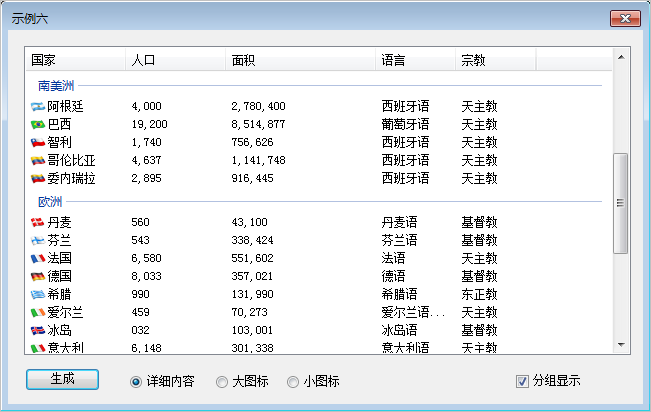Select the France flag icon beside 法国
The image size is (651, 412).
click(38, 258)
